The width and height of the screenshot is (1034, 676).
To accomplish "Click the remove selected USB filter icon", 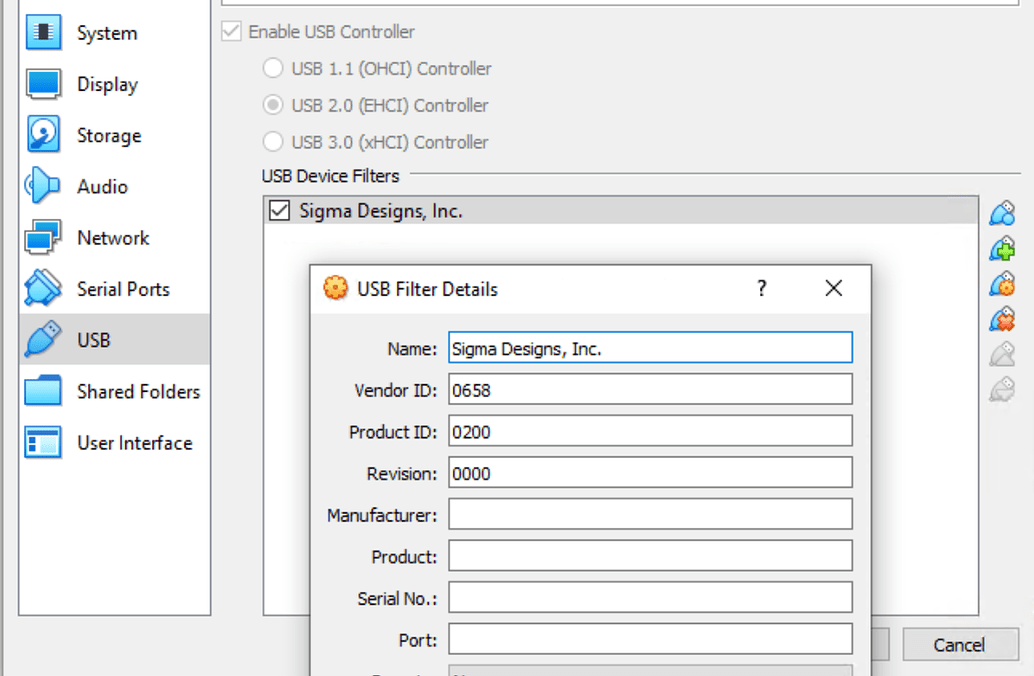I will [x=1002, y=319].
